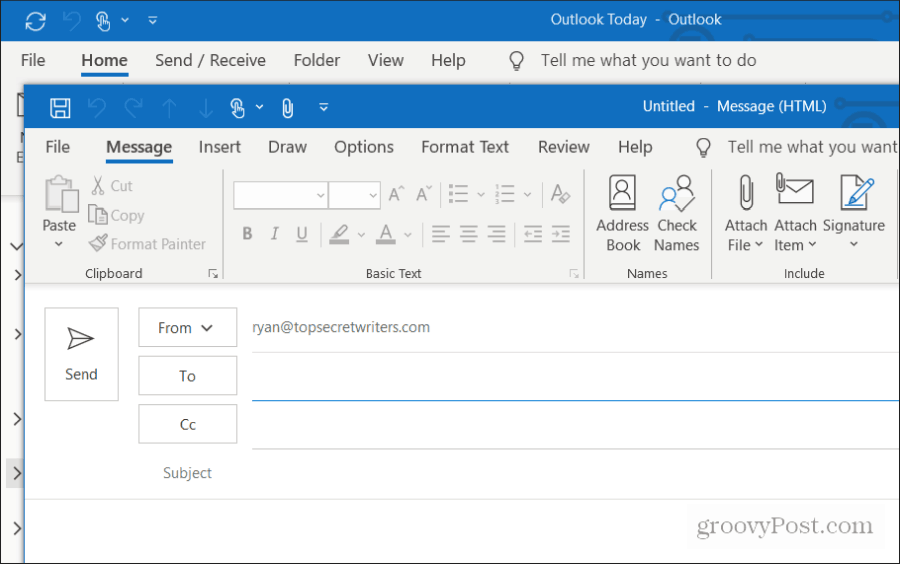This screenshot has height=564, width=900.
Task: Click the Send/Receive sync icon in Outlook title bar
Action: [x=36, y=21]
